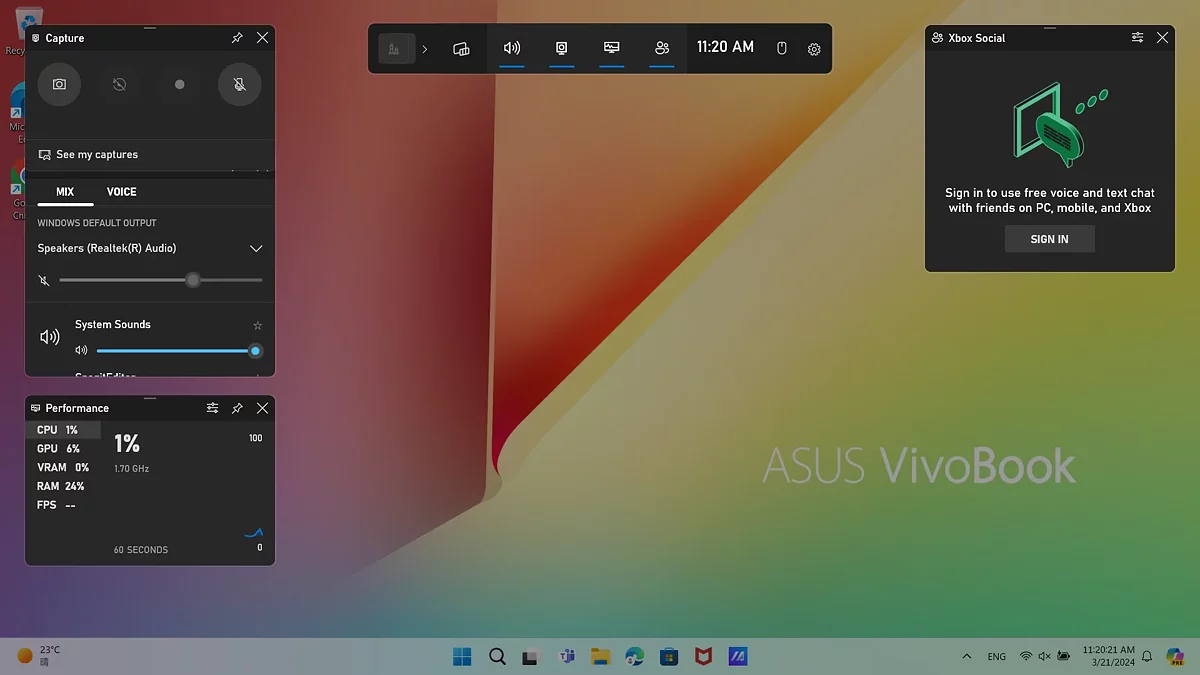Image resolution: width=1200 pixels, height=675 pixels.
Task: Click the Xbox Social icon in the top bar
Action: pyautogui.click(x=661, y=48)
